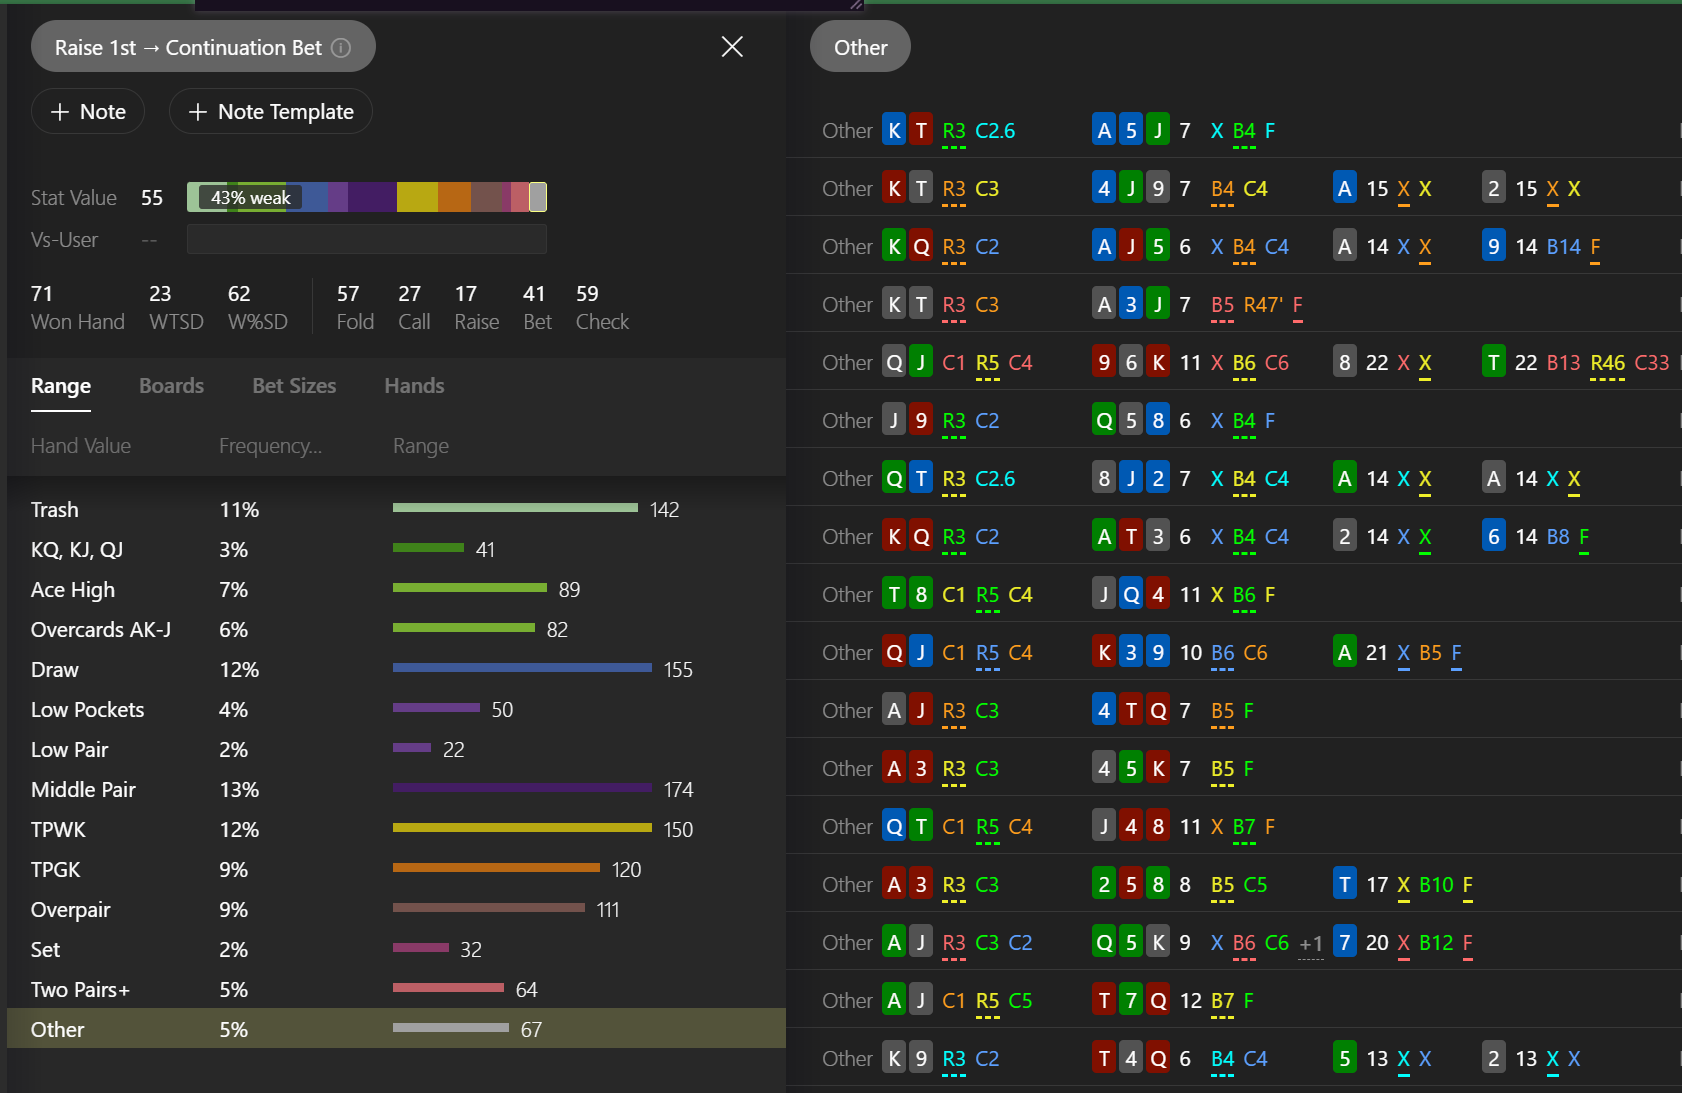Click the T 7 Q flop cards
1682x1093 pixels.
click(x=1131, y=1001)
